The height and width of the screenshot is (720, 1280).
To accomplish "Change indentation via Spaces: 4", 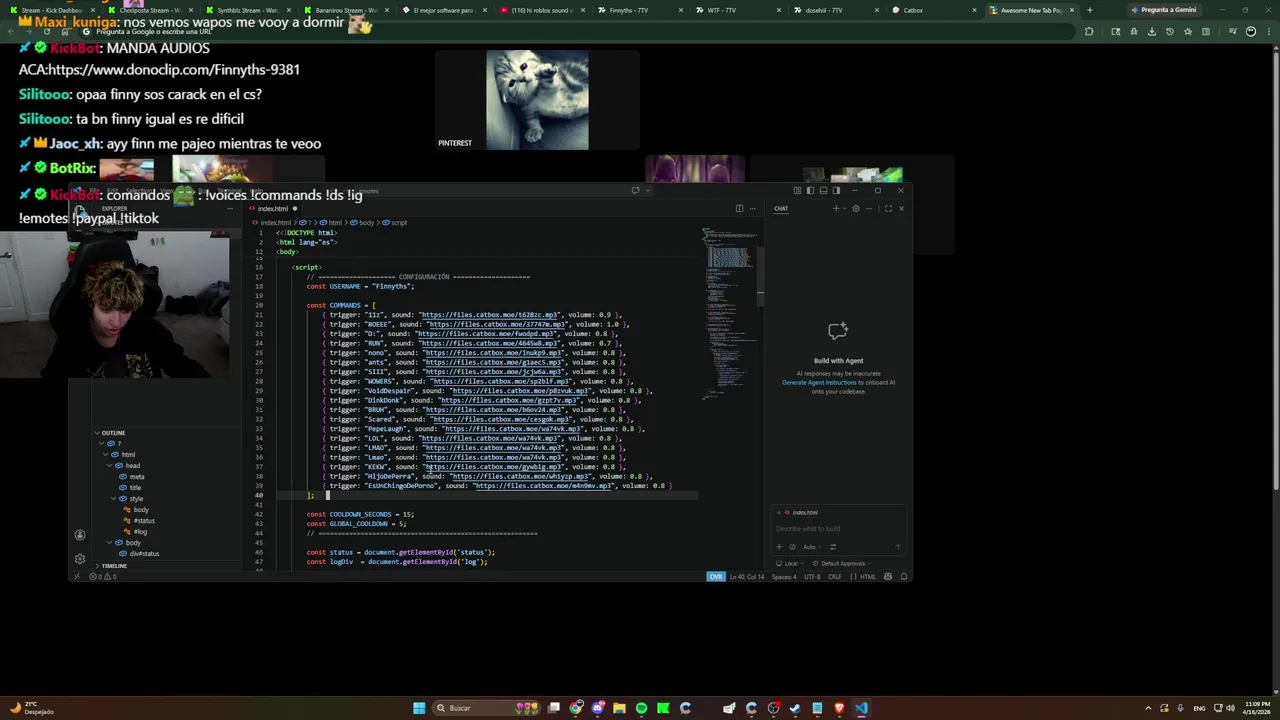I will pyautogui.click(x=782, y=576).
